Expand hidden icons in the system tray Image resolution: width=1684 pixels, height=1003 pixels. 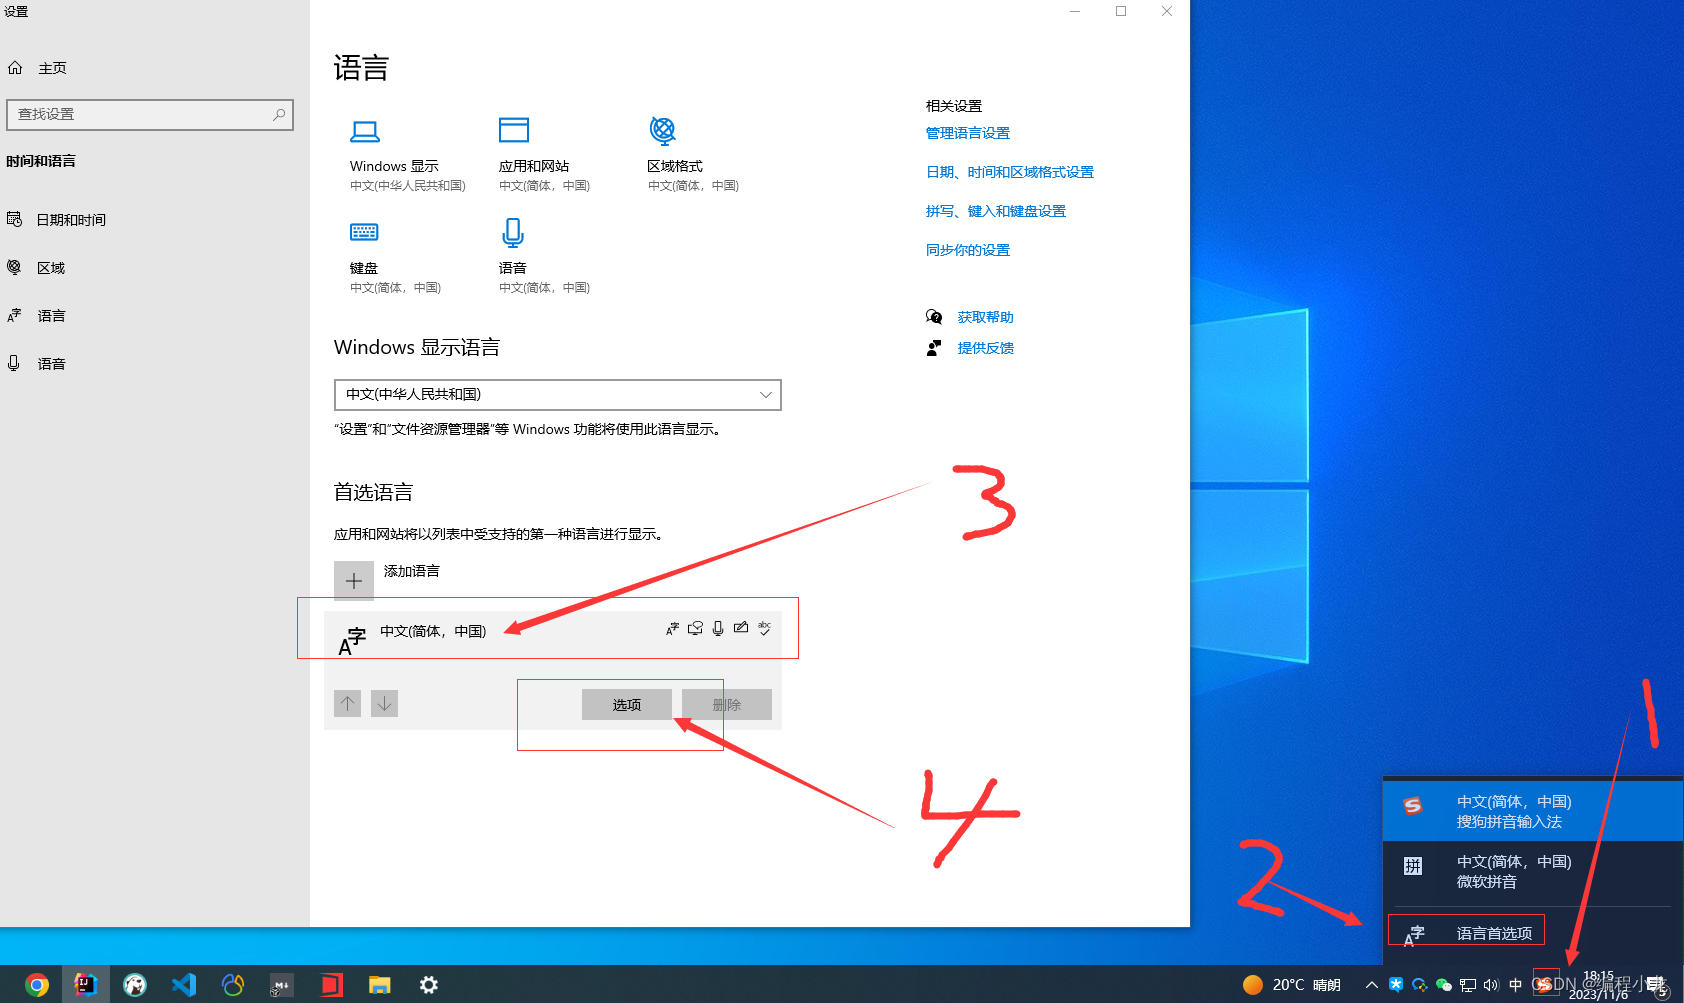tap(1371, 984)
